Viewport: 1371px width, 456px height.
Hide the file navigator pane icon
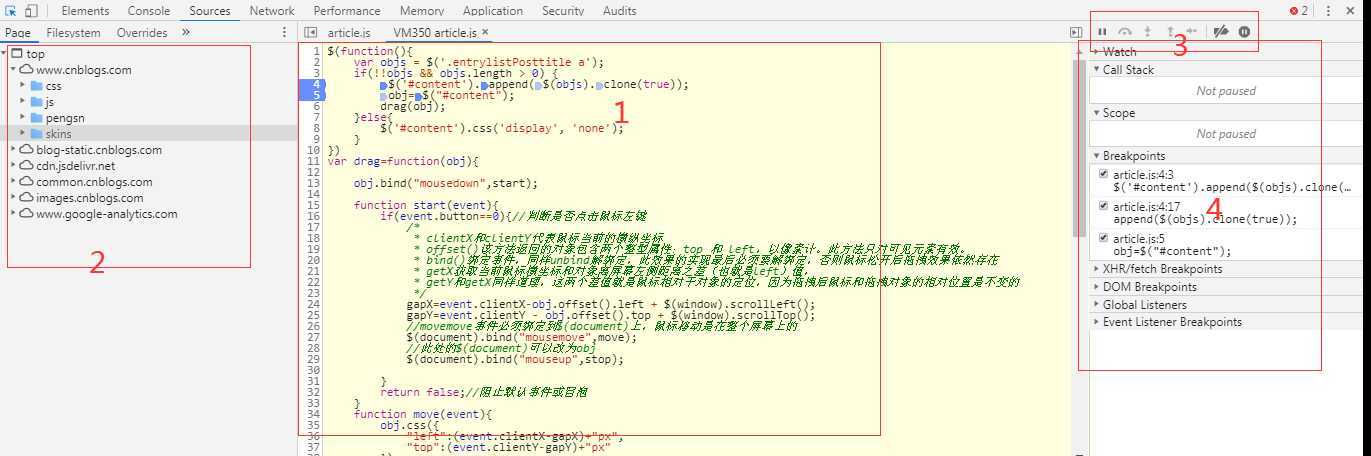click(x=311, y=33)
